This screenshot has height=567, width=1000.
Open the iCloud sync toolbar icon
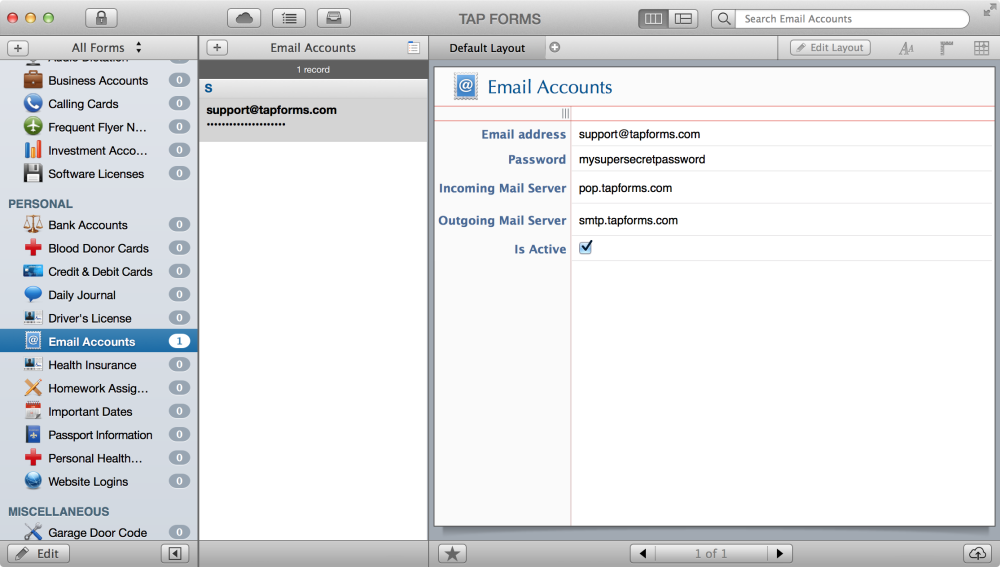pos(244,18)
